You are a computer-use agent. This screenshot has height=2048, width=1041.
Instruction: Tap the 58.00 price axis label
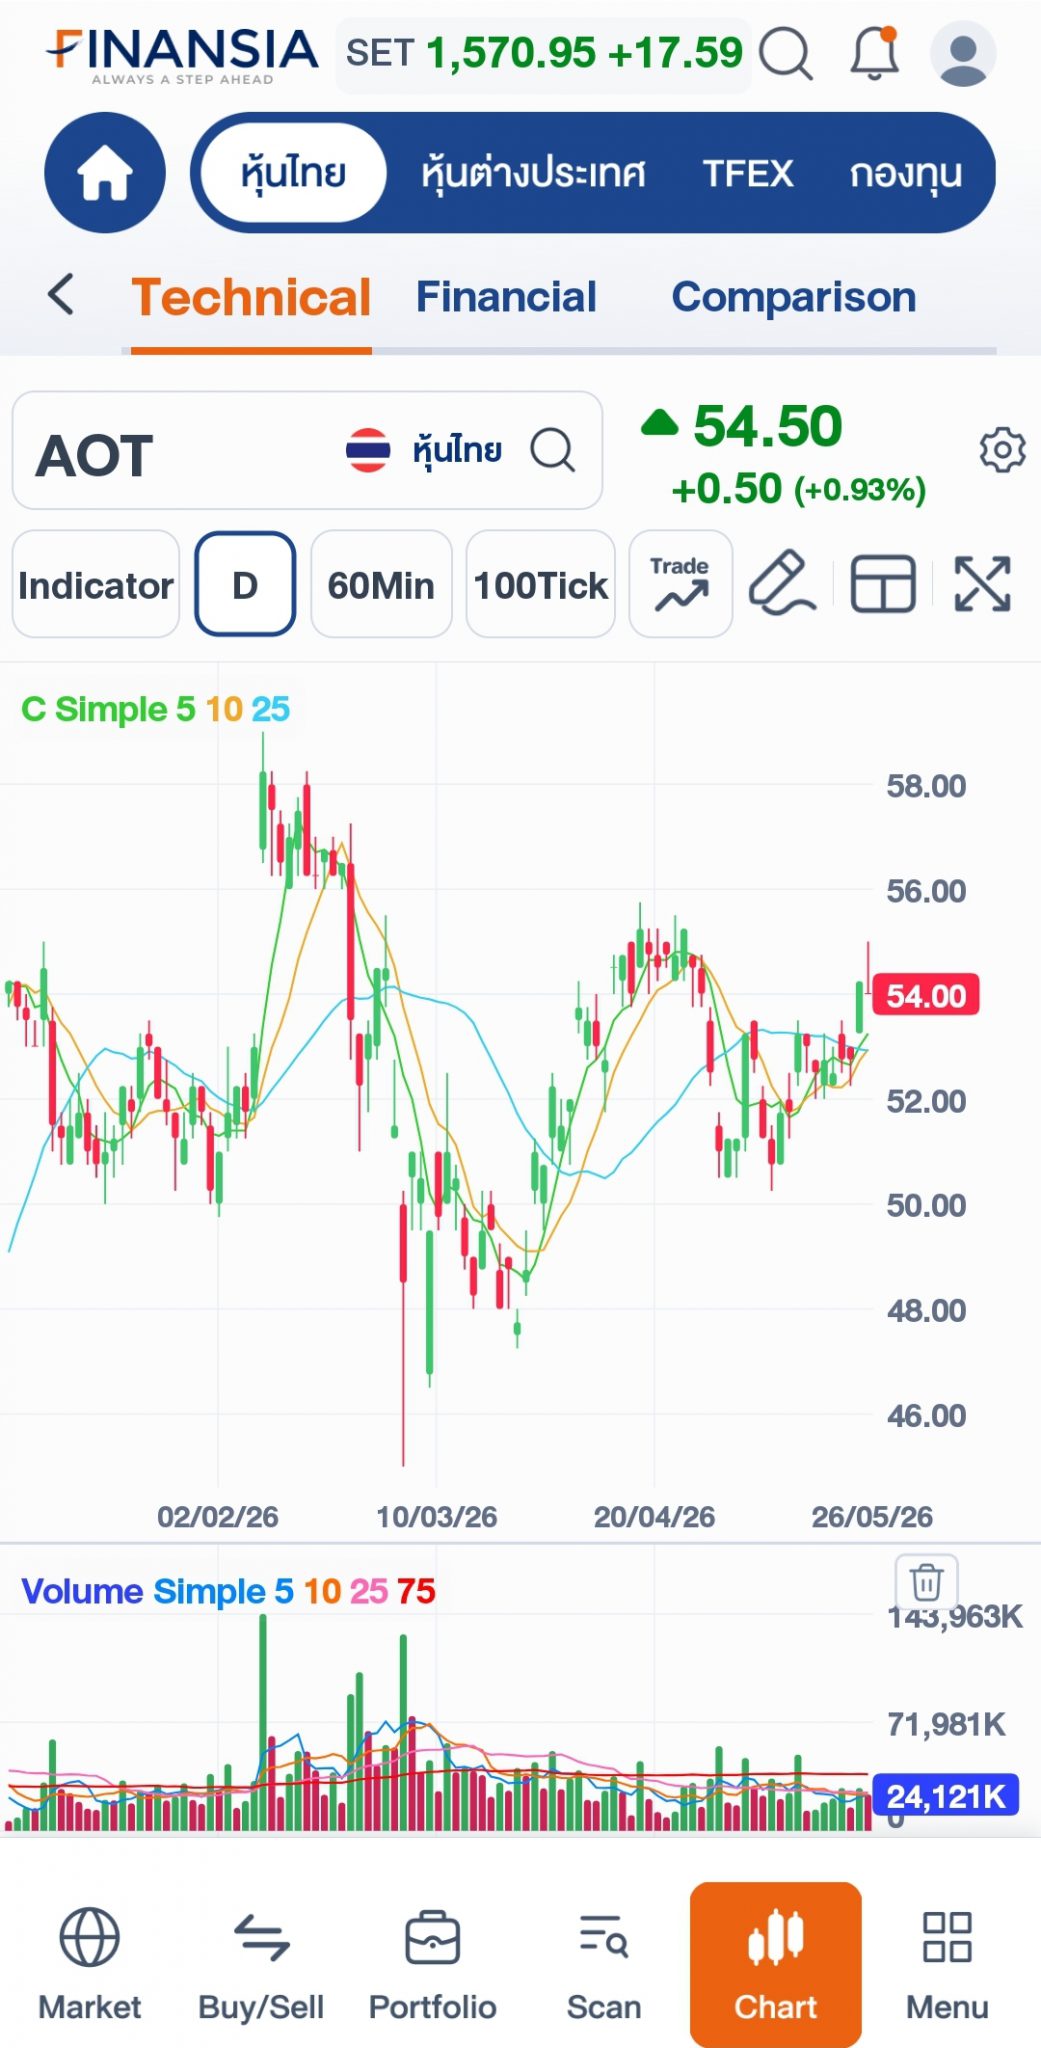[926, 786]
